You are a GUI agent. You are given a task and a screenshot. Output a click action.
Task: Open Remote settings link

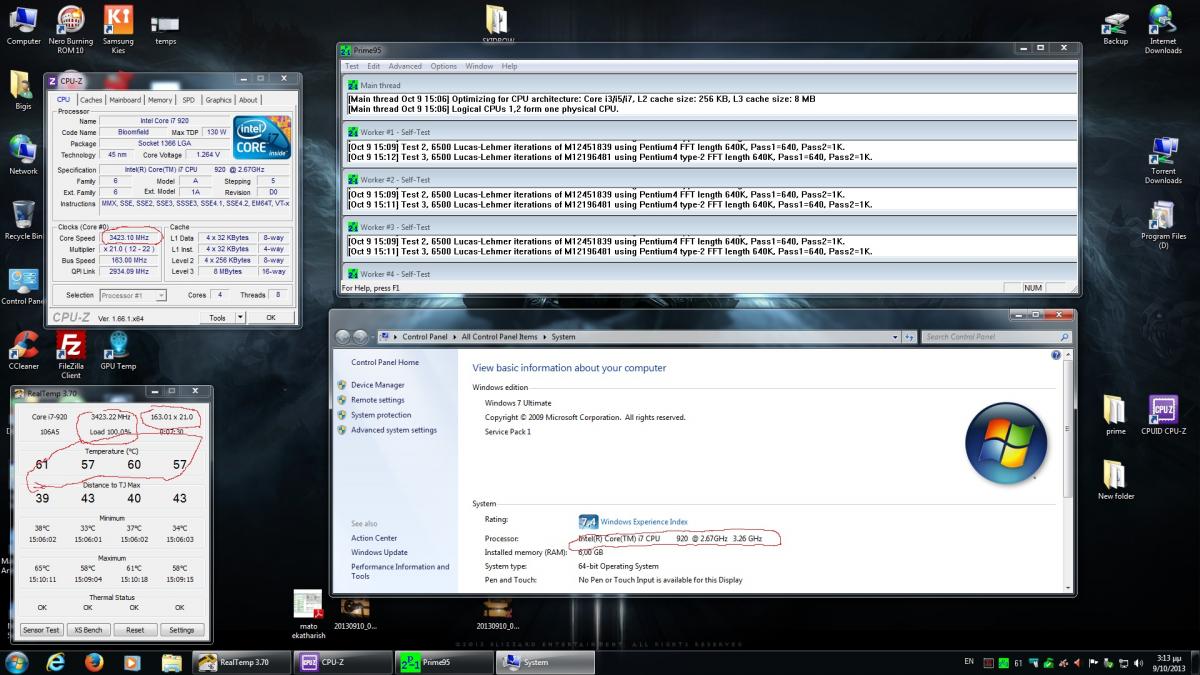coord(378,400)
